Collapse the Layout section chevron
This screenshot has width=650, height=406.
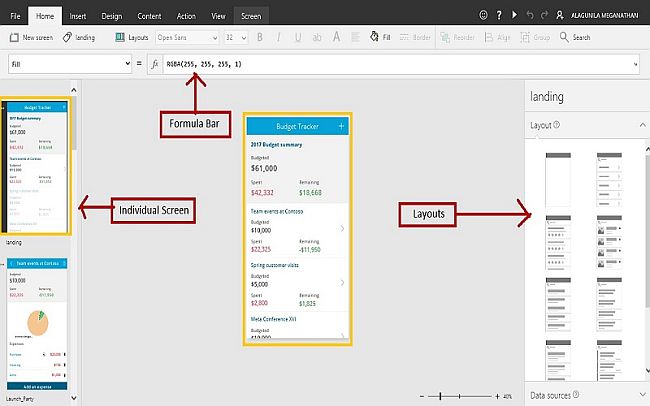(x=642, y=125)
